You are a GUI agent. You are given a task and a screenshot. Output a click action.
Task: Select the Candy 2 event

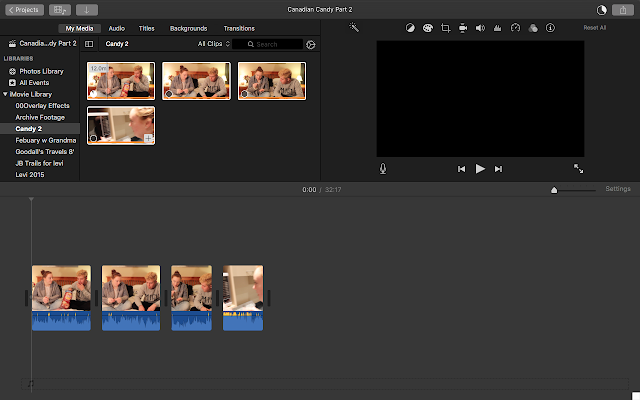pyautogui.click(x=40, y=129)
